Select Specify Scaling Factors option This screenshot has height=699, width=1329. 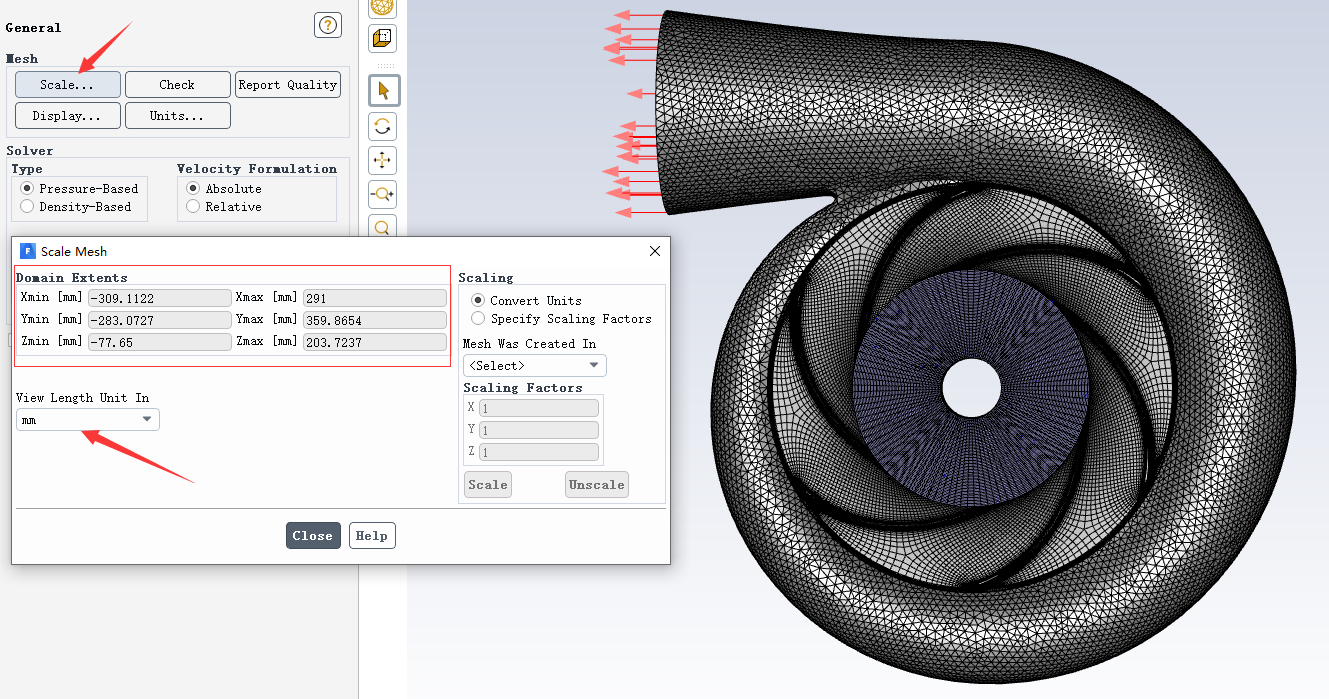[478, 319]
